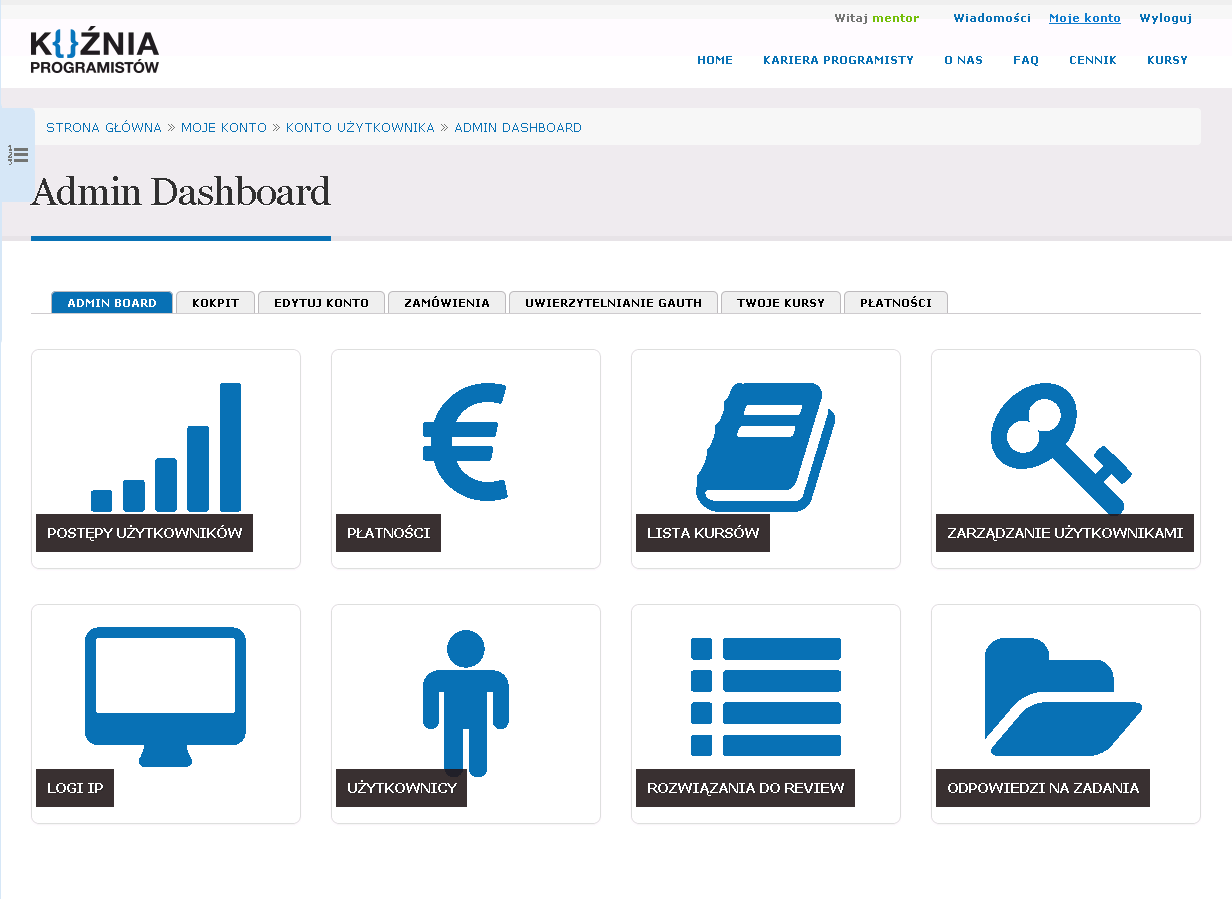Go to the Twoje kursy tab
This screenshot has height=899, width=1232.
pos(781,303)
